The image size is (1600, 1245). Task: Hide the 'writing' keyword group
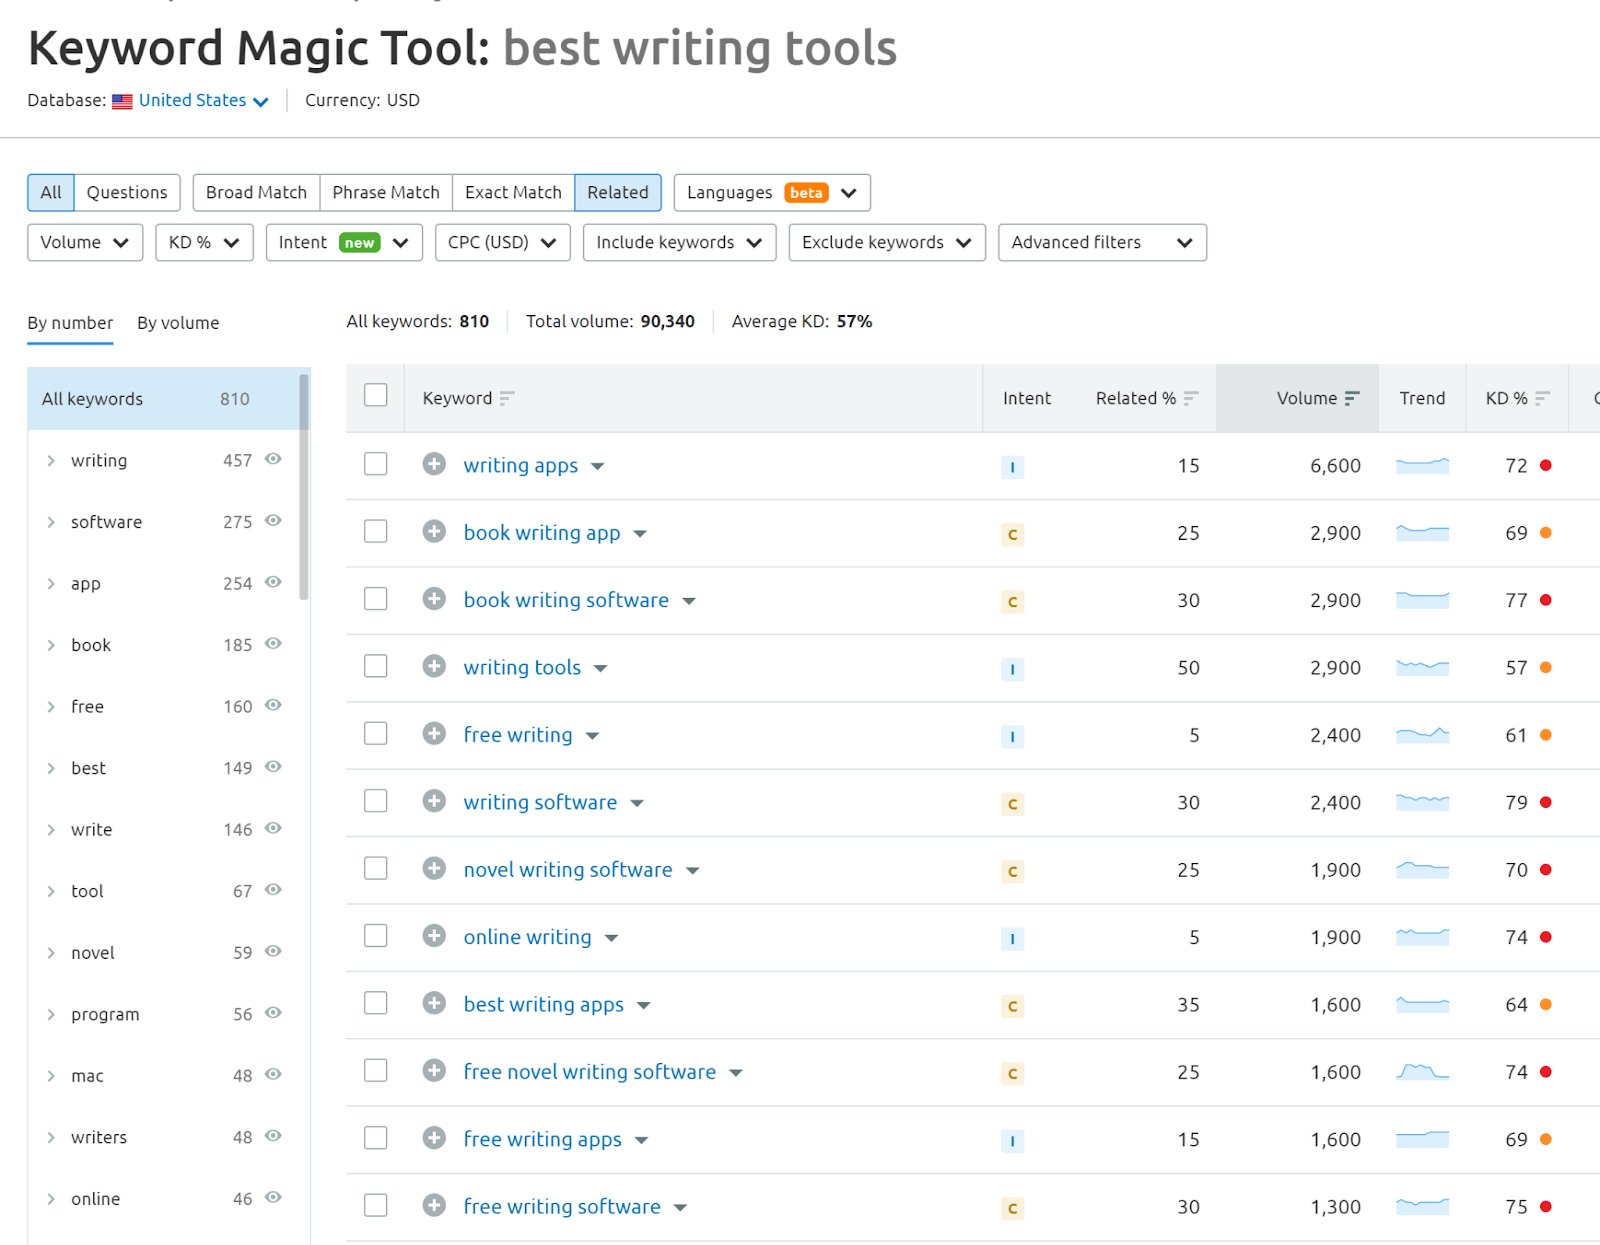[x=273, y=459]
